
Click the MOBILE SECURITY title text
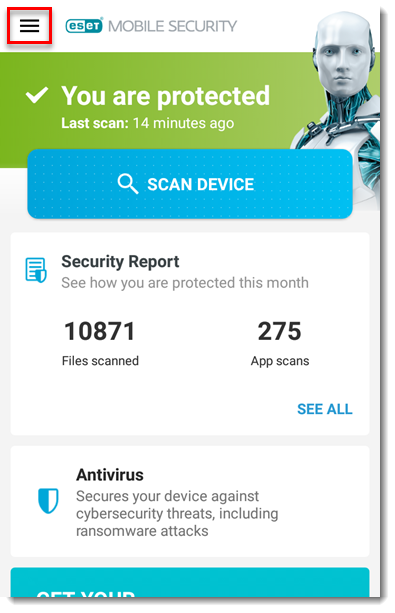pos(172,26)
